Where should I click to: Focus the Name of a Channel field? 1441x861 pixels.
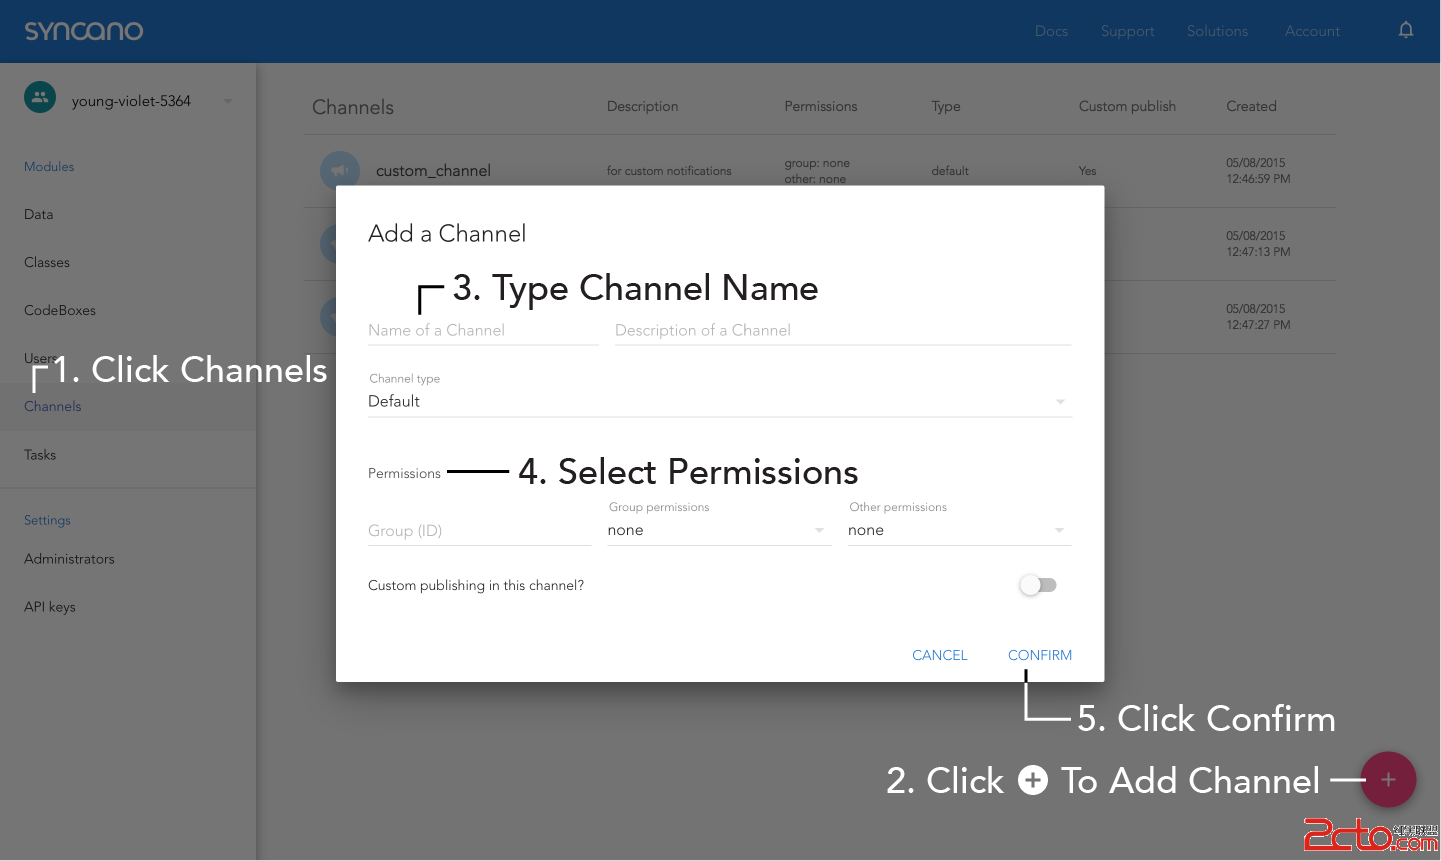click(482, 331)
